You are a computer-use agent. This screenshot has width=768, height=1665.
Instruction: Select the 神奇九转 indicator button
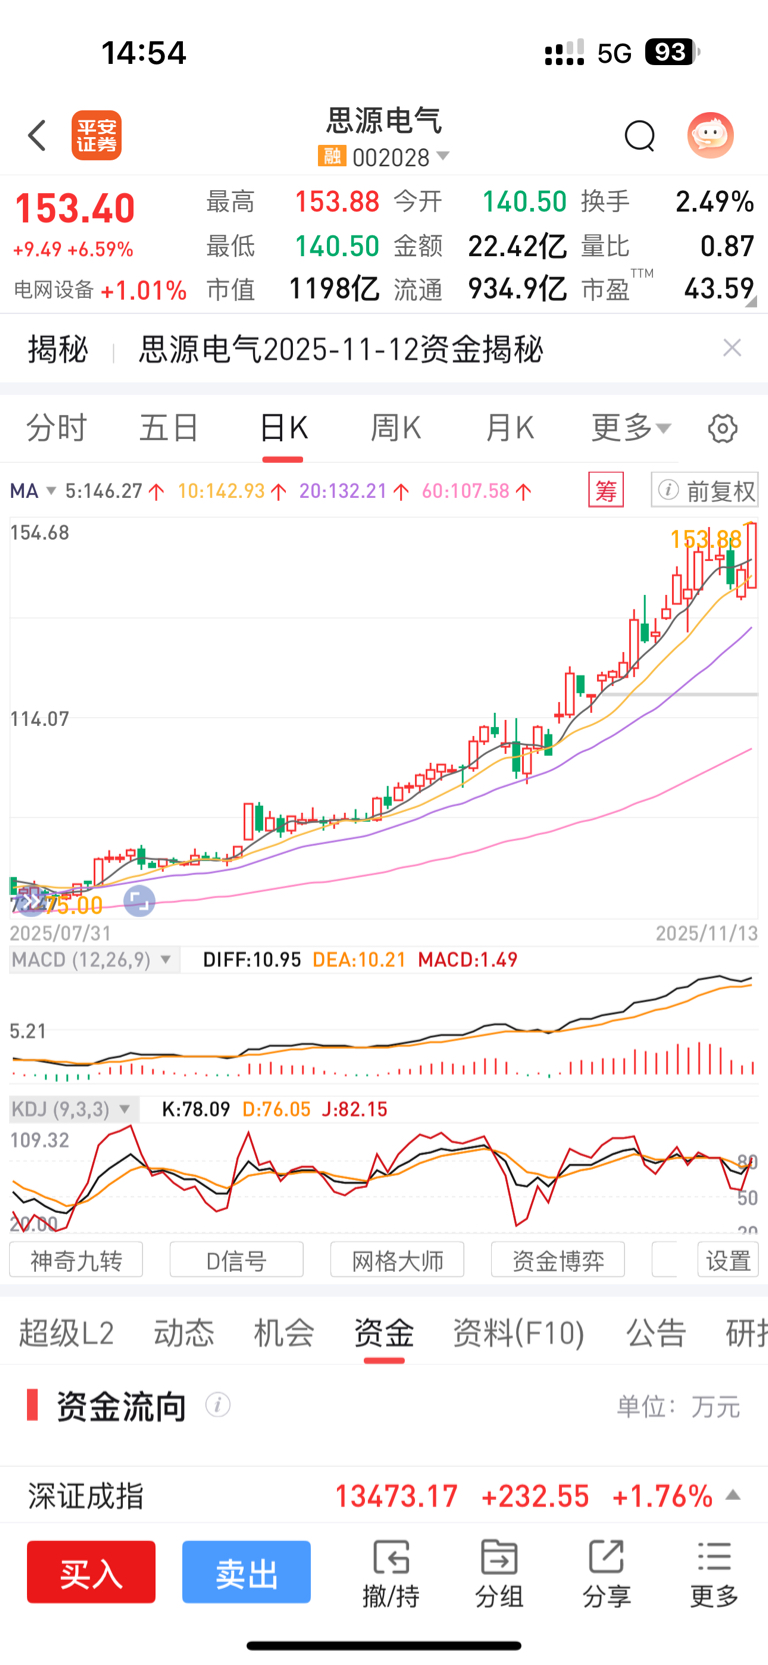tap(76, 1260)
